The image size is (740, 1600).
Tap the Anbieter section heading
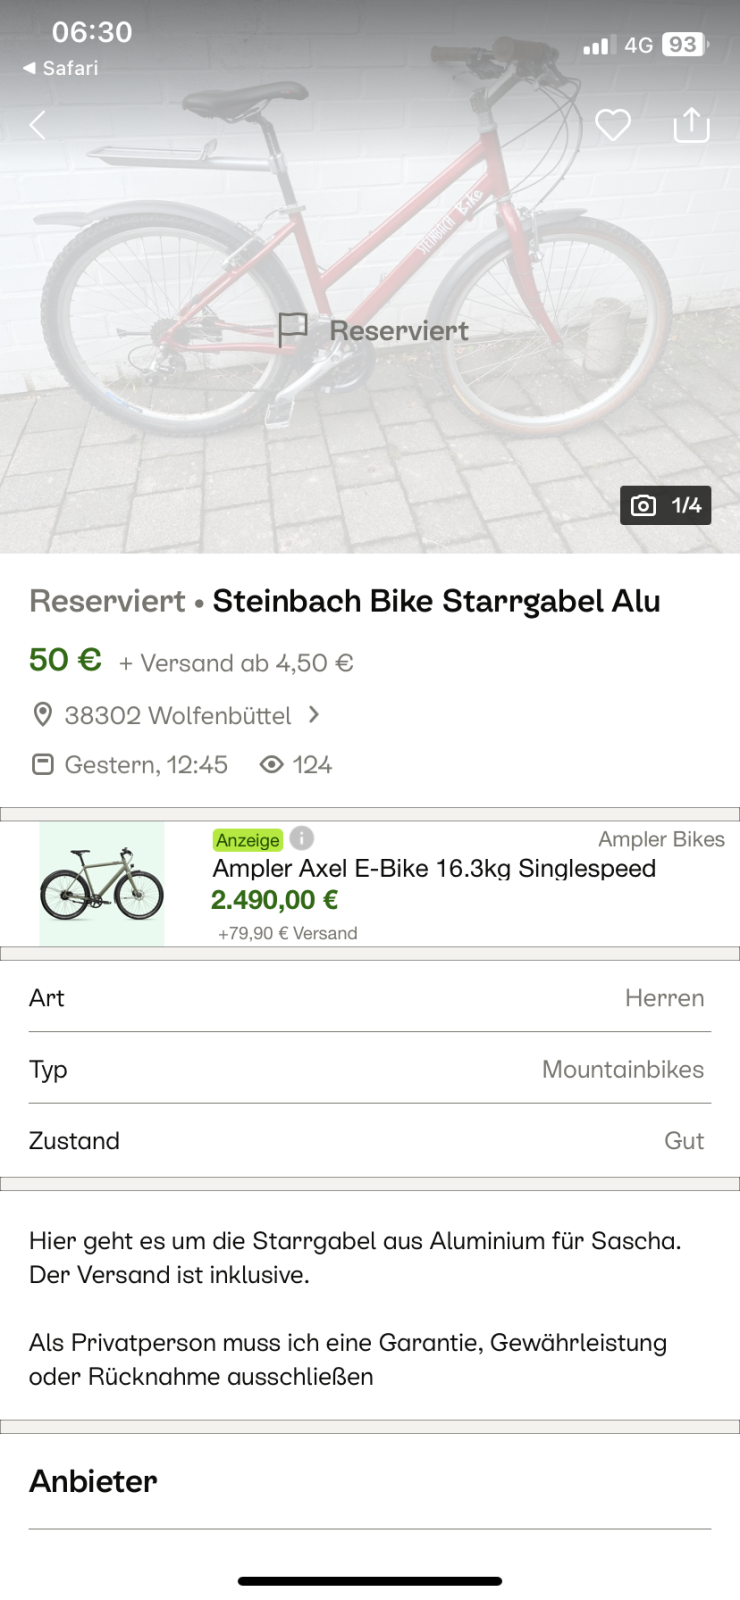94,1481
